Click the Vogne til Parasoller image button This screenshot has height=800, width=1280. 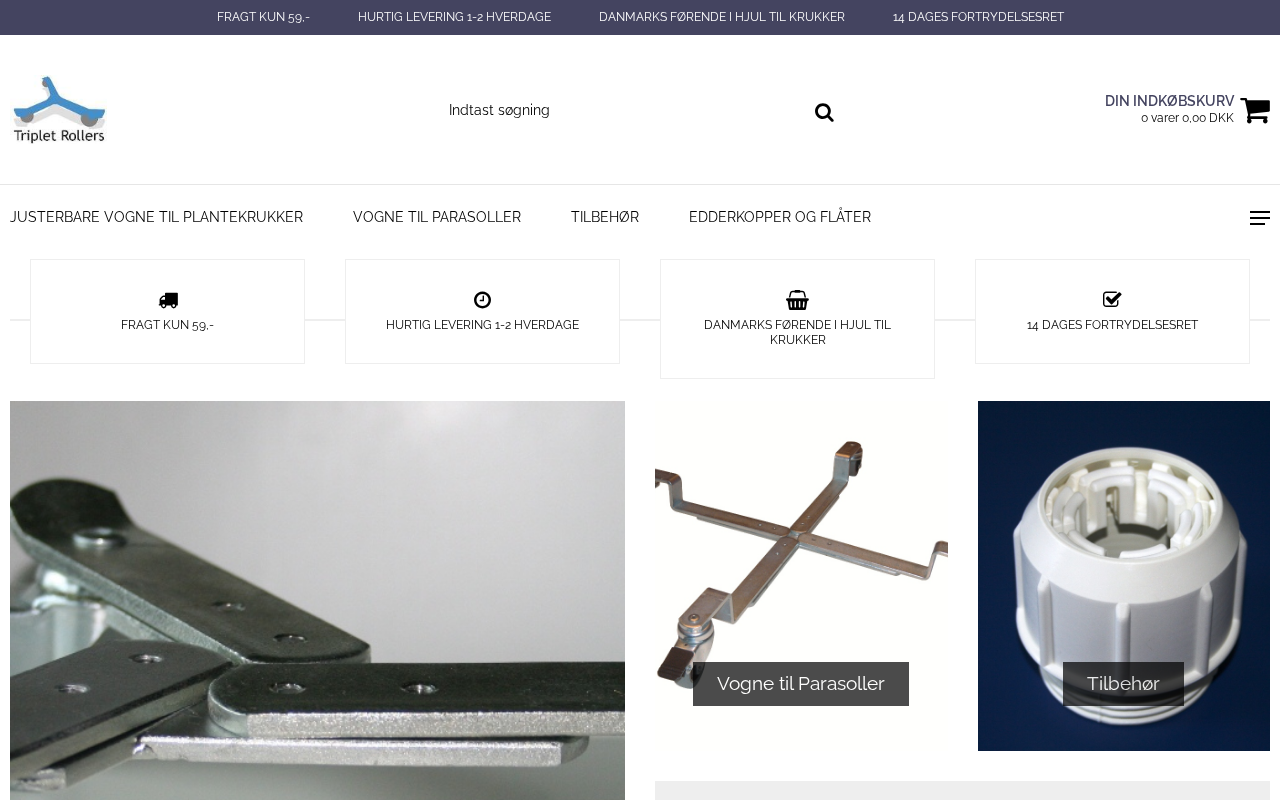[801, 684]
